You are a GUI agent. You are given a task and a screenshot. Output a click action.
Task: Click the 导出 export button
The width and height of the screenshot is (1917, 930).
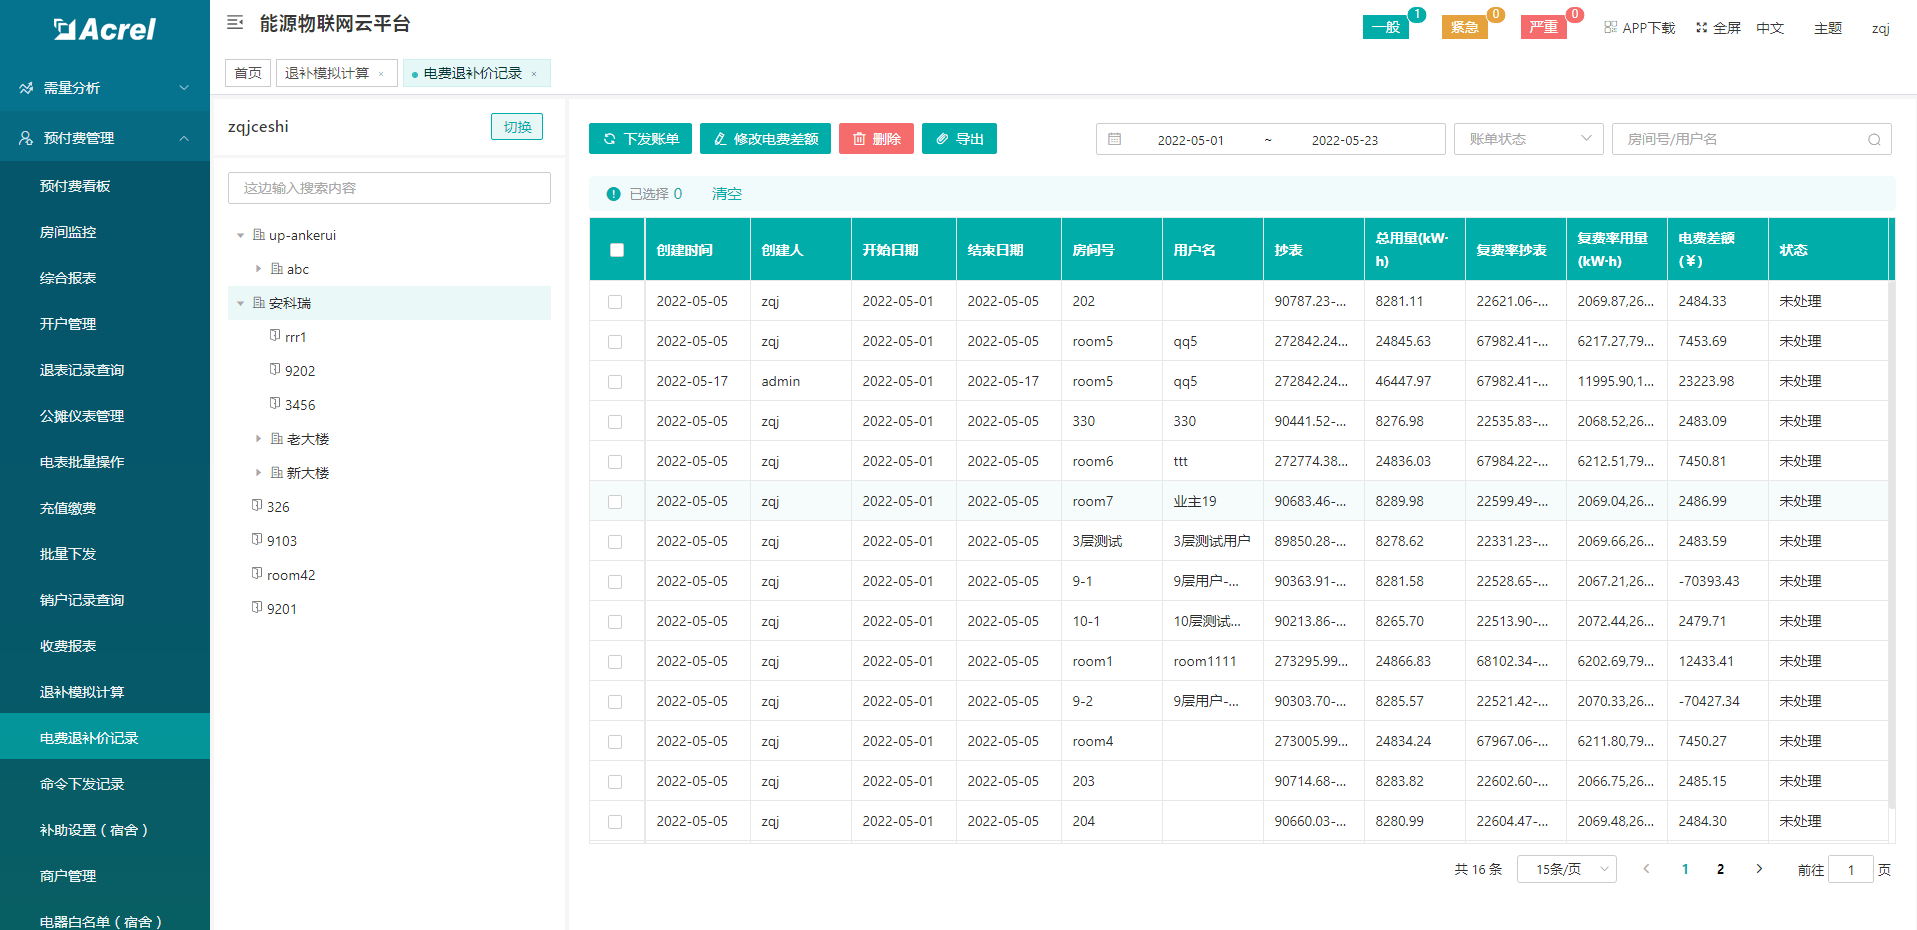pos(959,139)
